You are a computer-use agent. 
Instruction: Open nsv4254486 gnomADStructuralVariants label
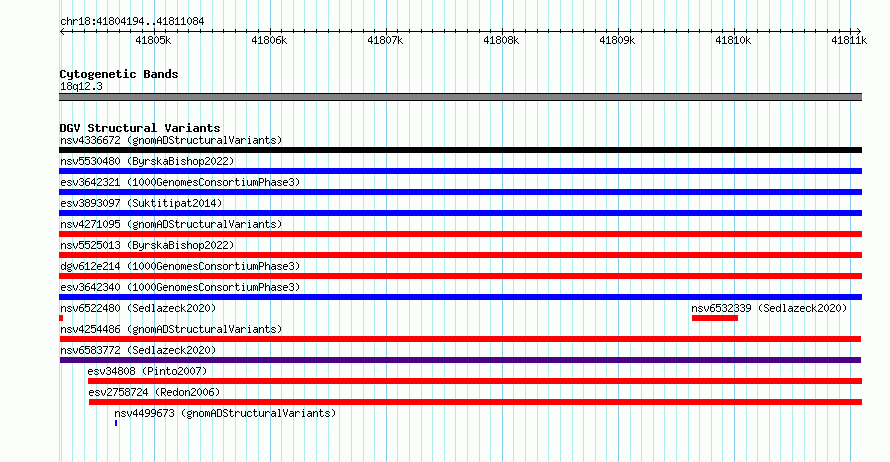(171, 329)
